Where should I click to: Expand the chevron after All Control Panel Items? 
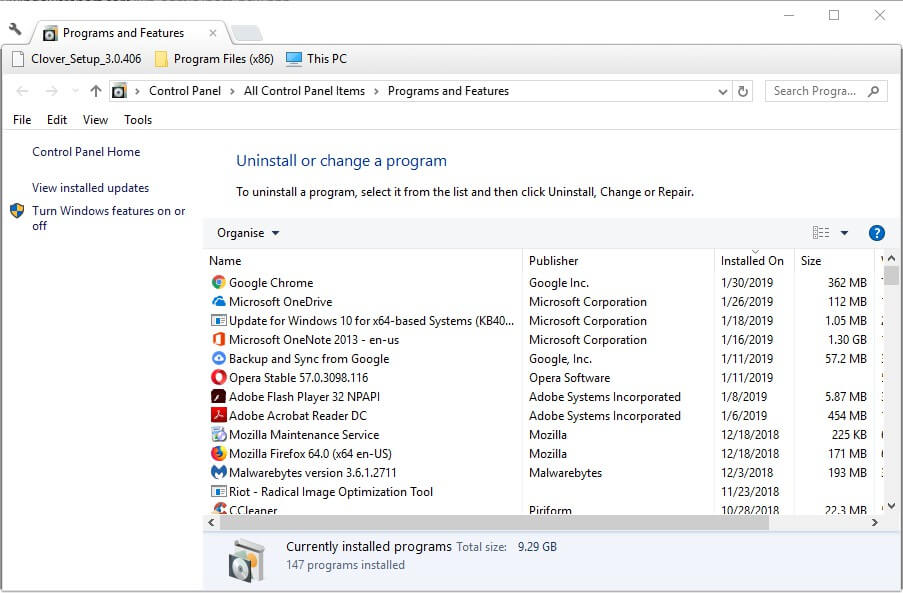click(x=376, y=91)
